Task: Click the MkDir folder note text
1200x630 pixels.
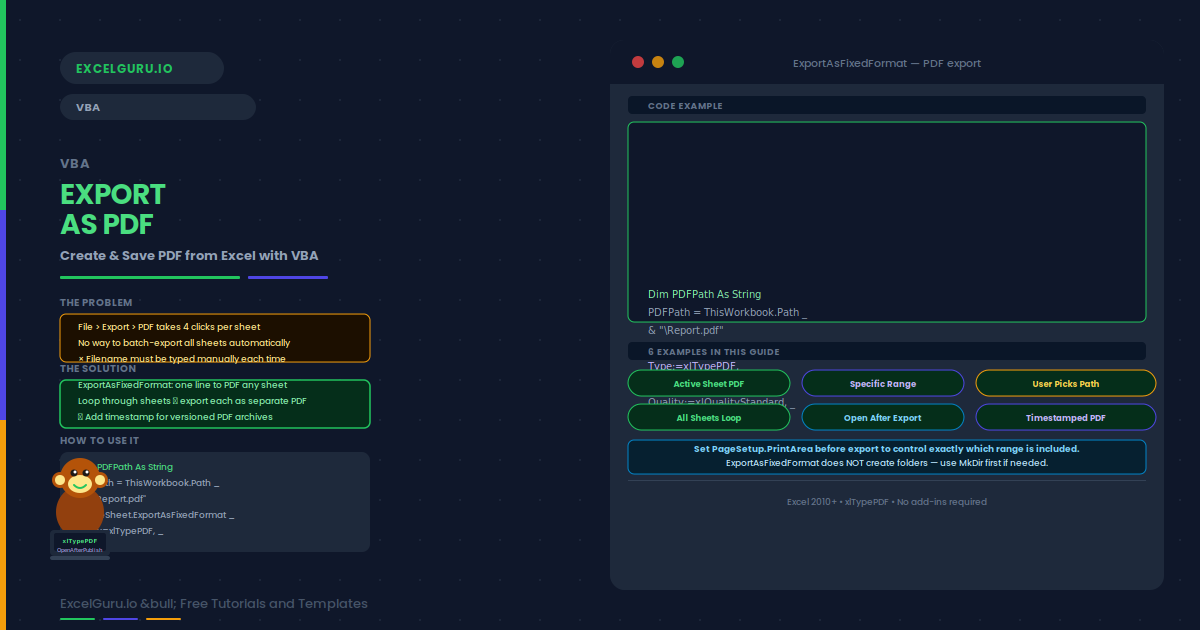Action: [887, 463]
